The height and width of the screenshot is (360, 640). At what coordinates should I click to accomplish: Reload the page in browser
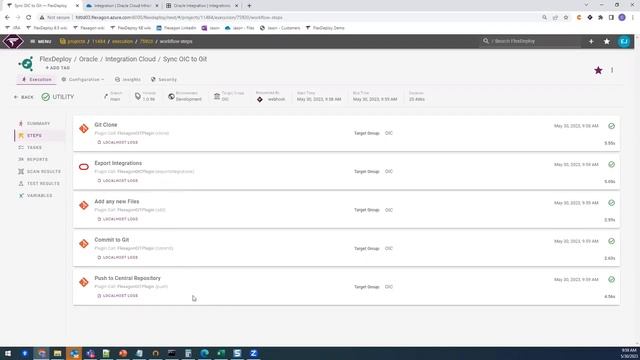tap(29, 18)
